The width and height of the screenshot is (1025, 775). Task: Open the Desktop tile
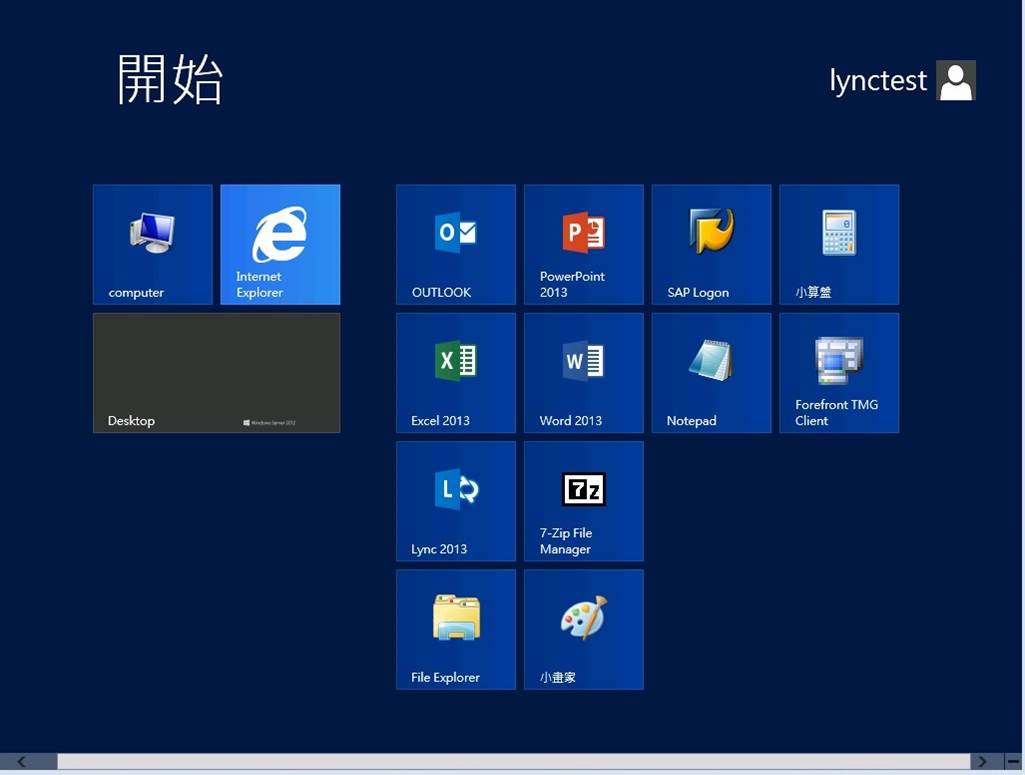[216, 372]
